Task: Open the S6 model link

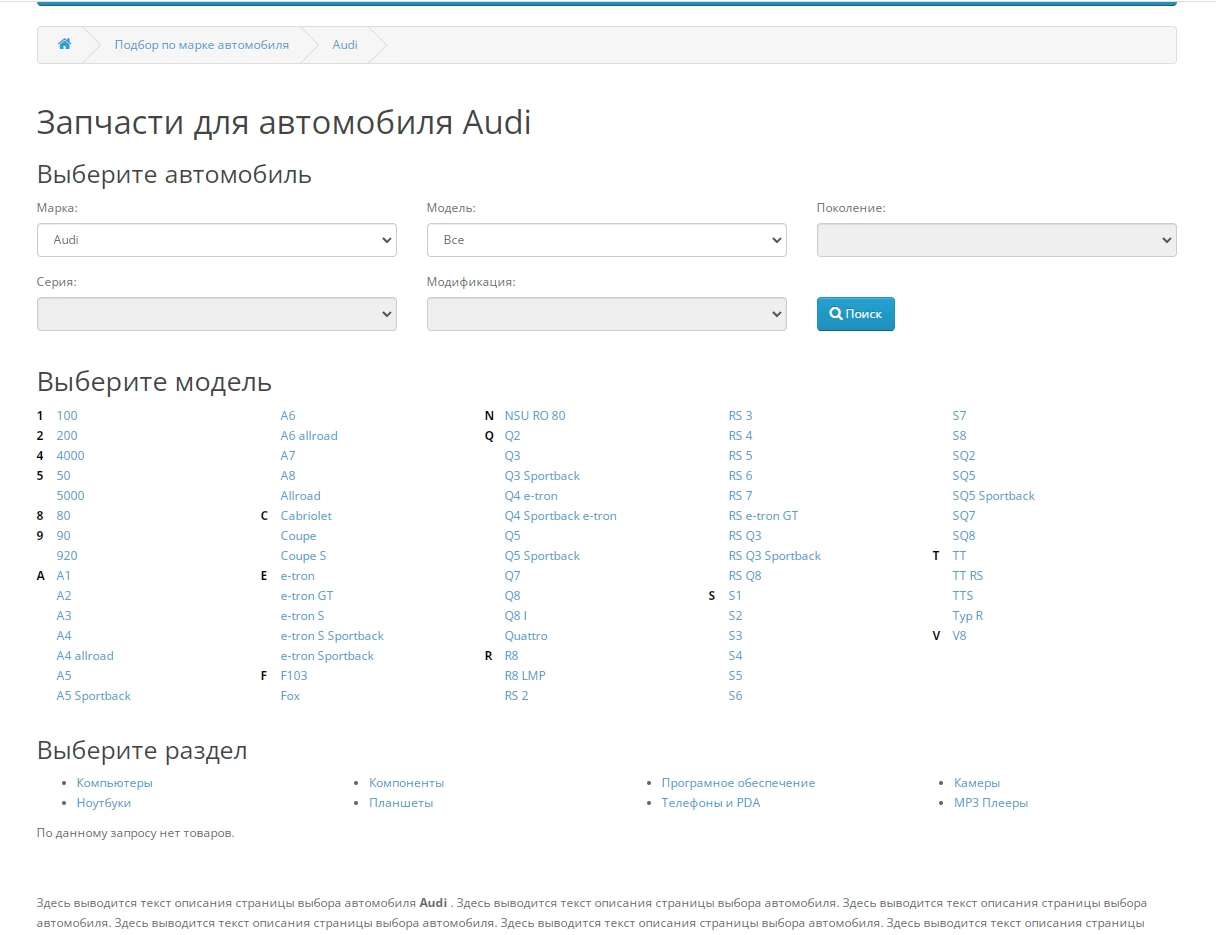Action: tap(735, 696)
